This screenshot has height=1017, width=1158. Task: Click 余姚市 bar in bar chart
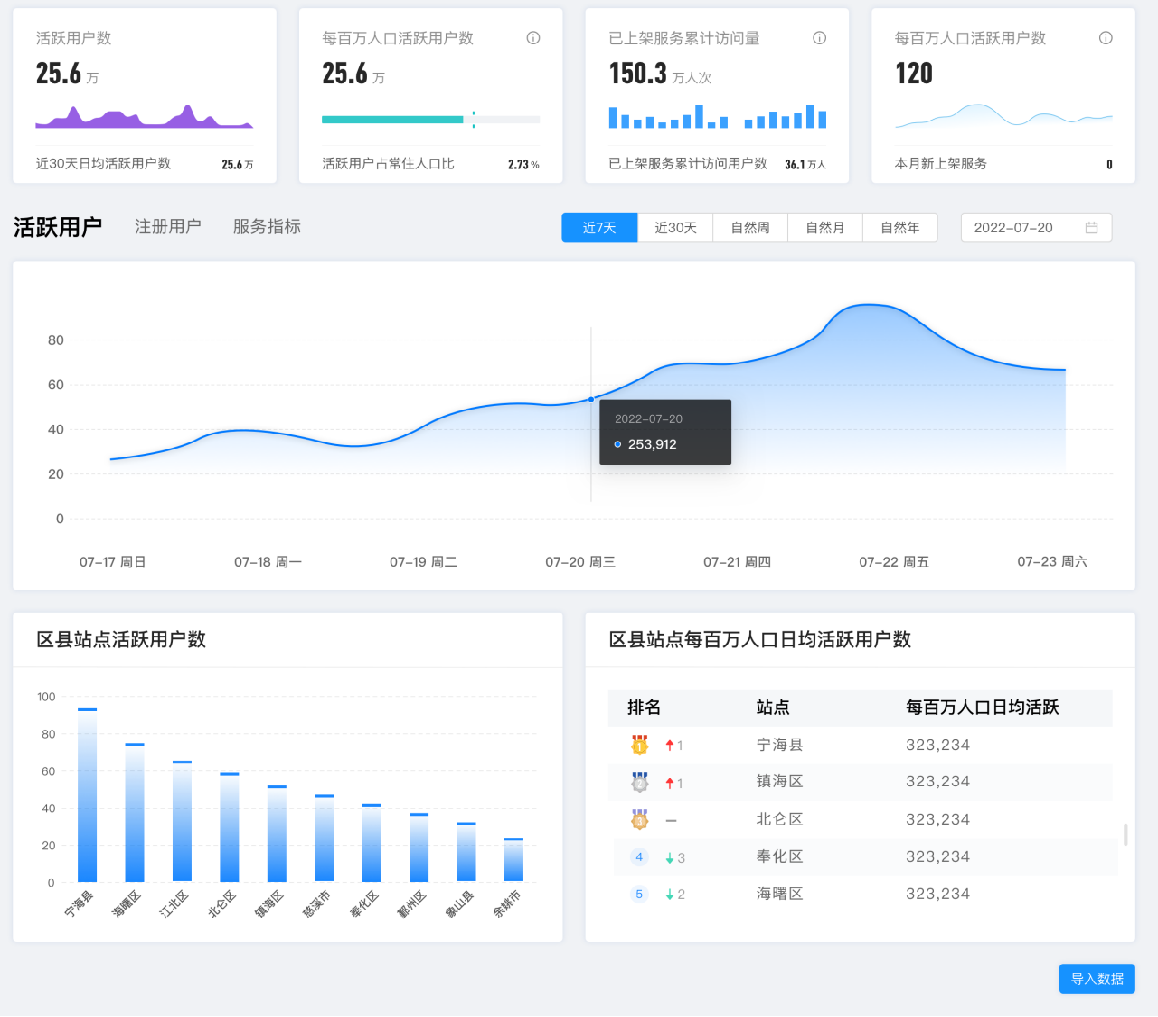[x=513, y=860]
